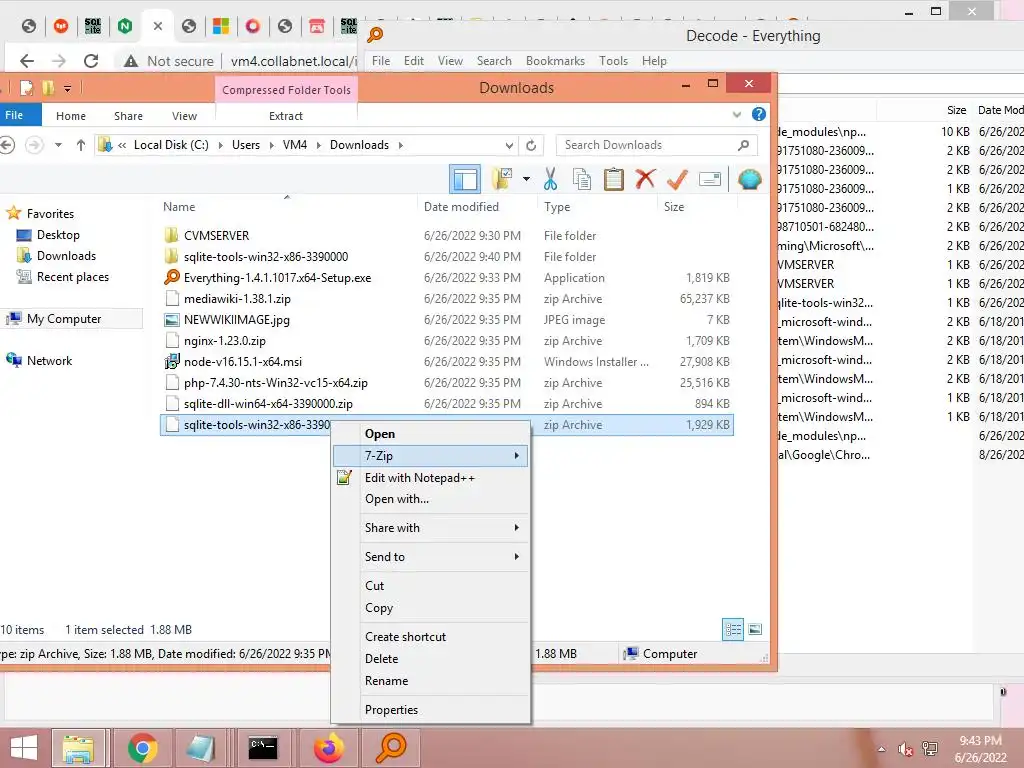Select the 7-Zip context menu submenu
This screenshot has width=1024, height=768.
click(430, 456)
